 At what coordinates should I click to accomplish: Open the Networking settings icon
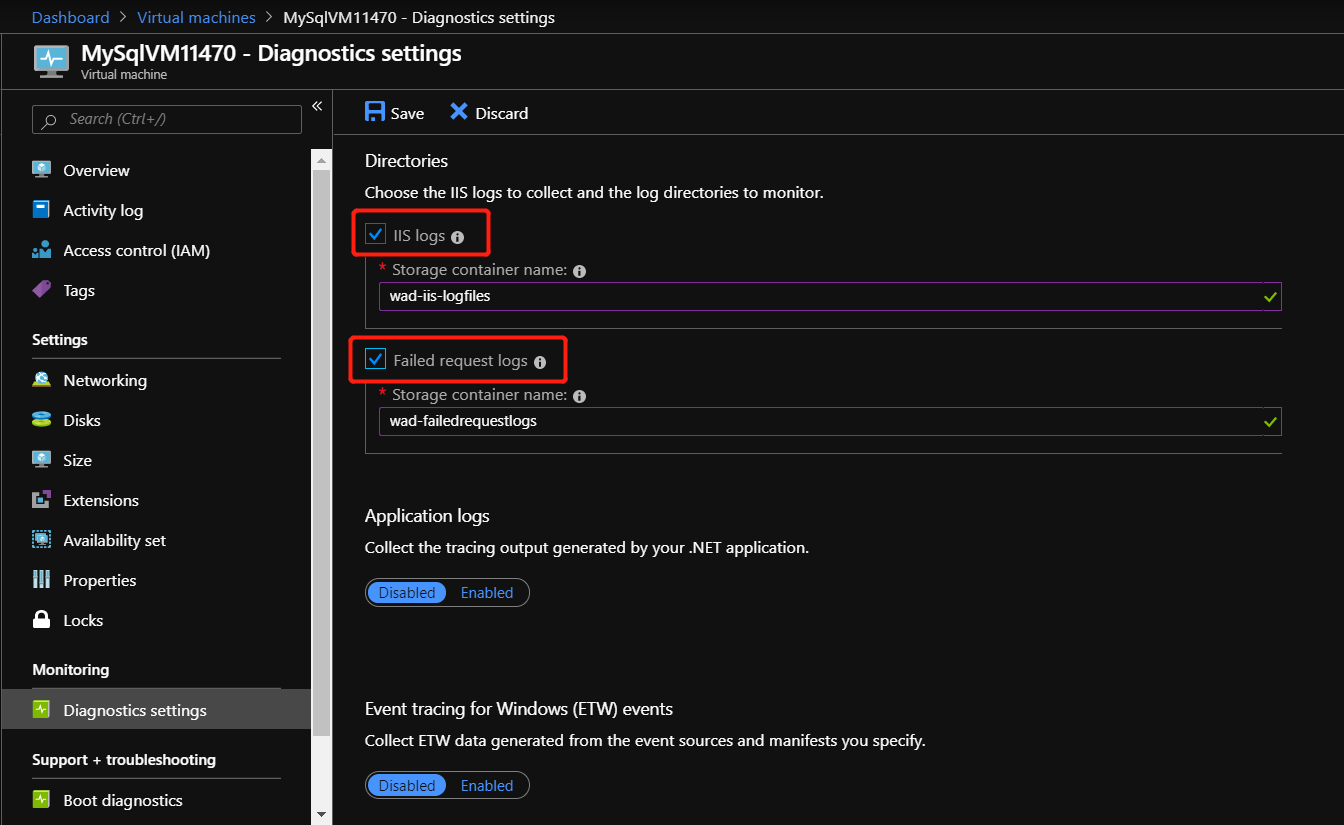coord(41,380)
